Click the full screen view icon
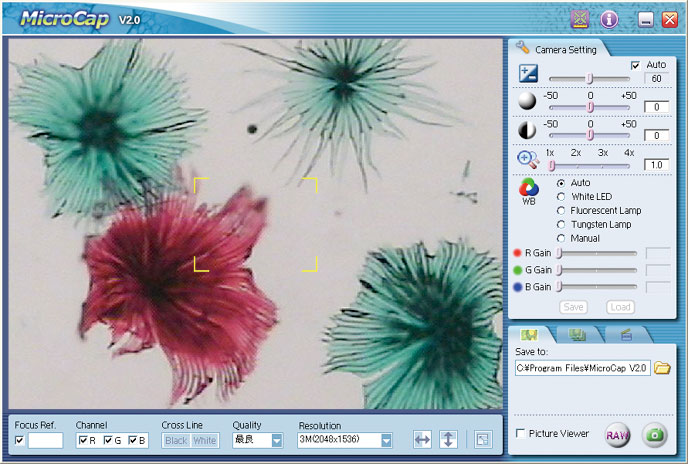 [482, 439]
